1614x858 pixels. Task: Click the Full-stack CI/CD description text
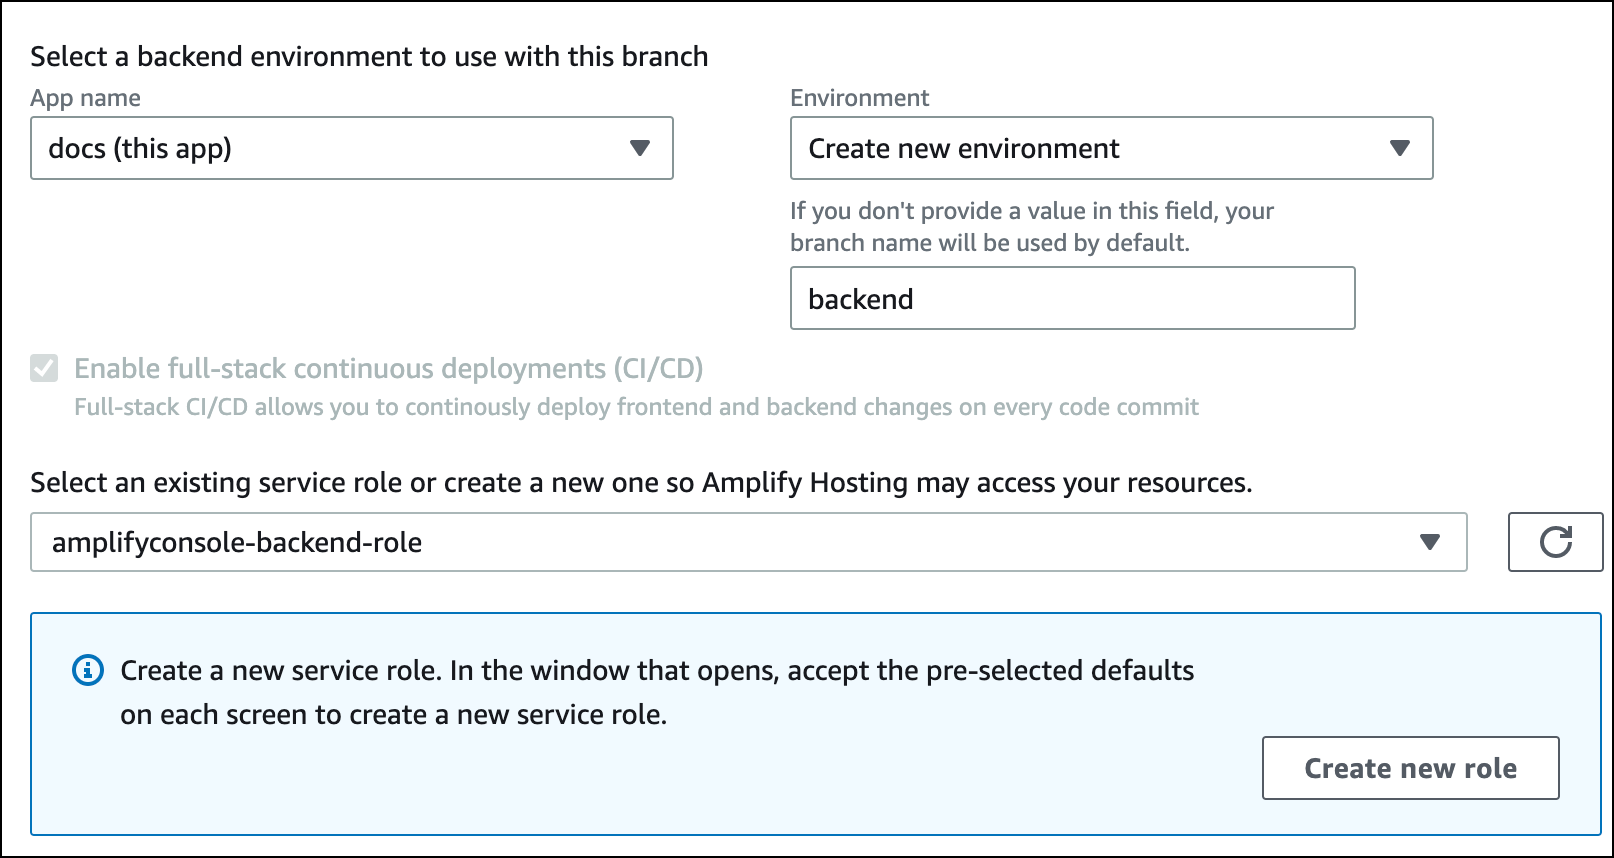click(636, 407)
